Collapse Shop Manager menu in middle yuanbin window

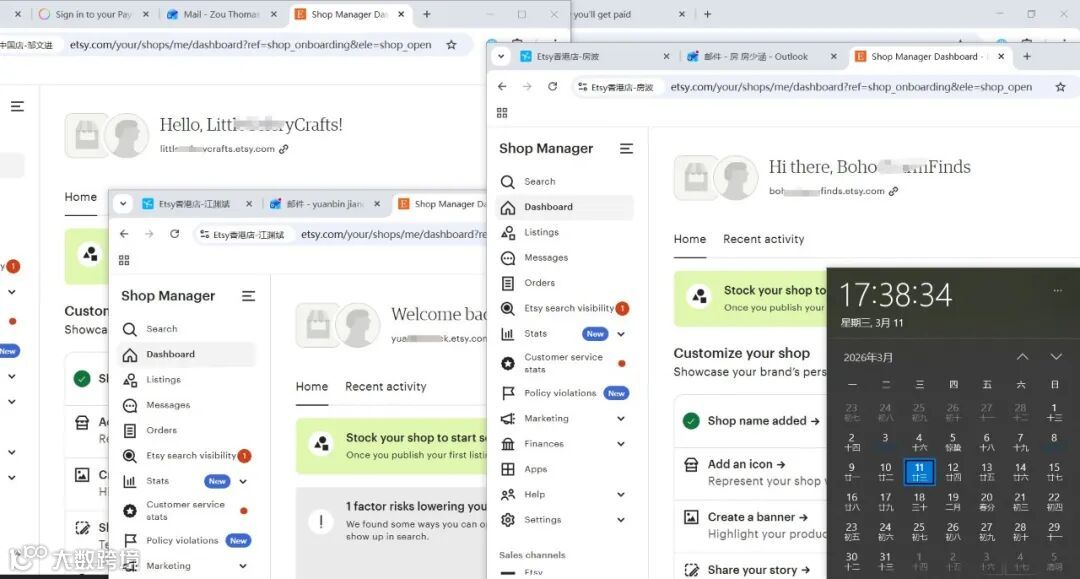click(x=249, y=296)
